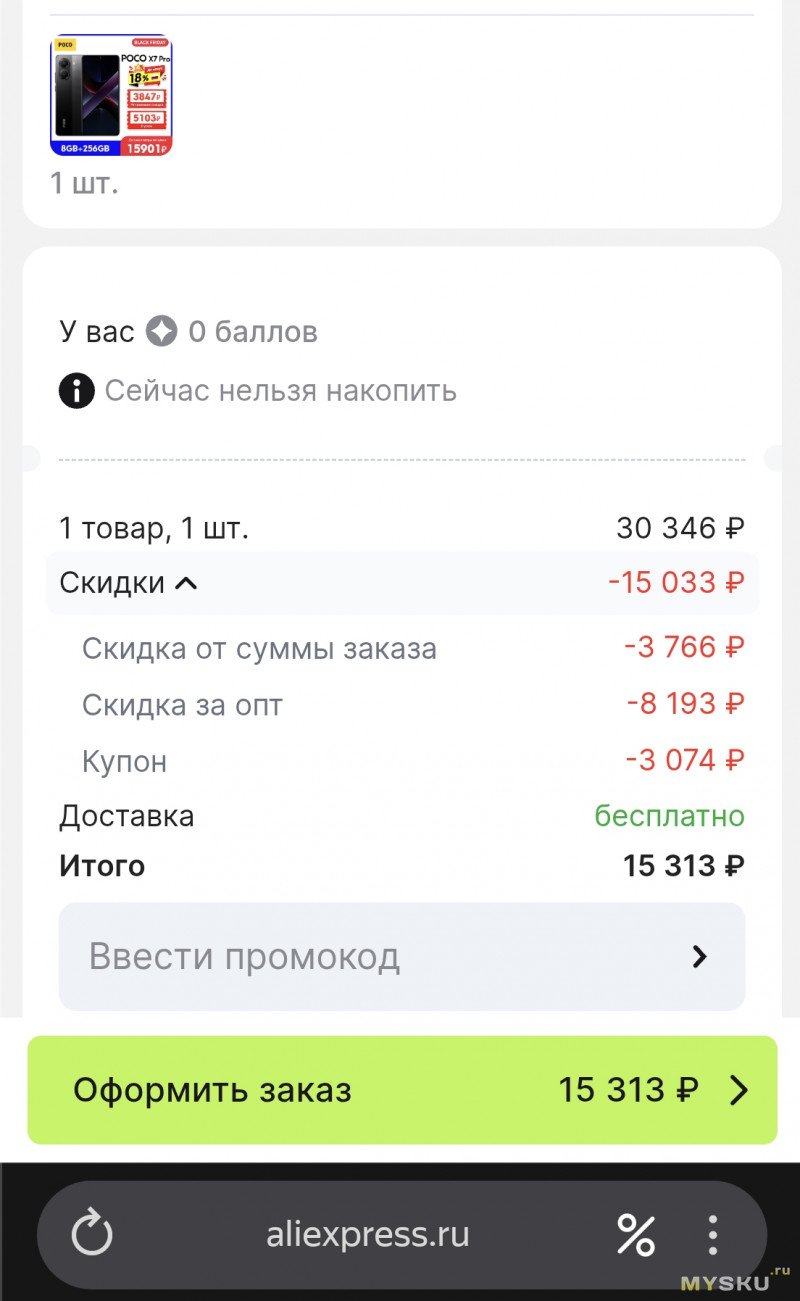Tap the aliexpress.ru address text
Screen dimensions: 800x1301
[x=367, y=1234]
